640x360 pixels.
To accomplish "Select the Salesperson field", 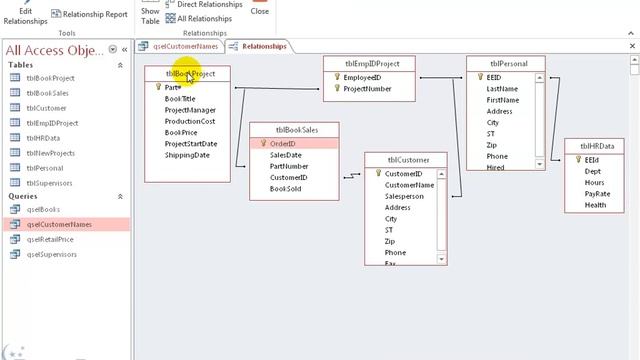I will point(404,196).
